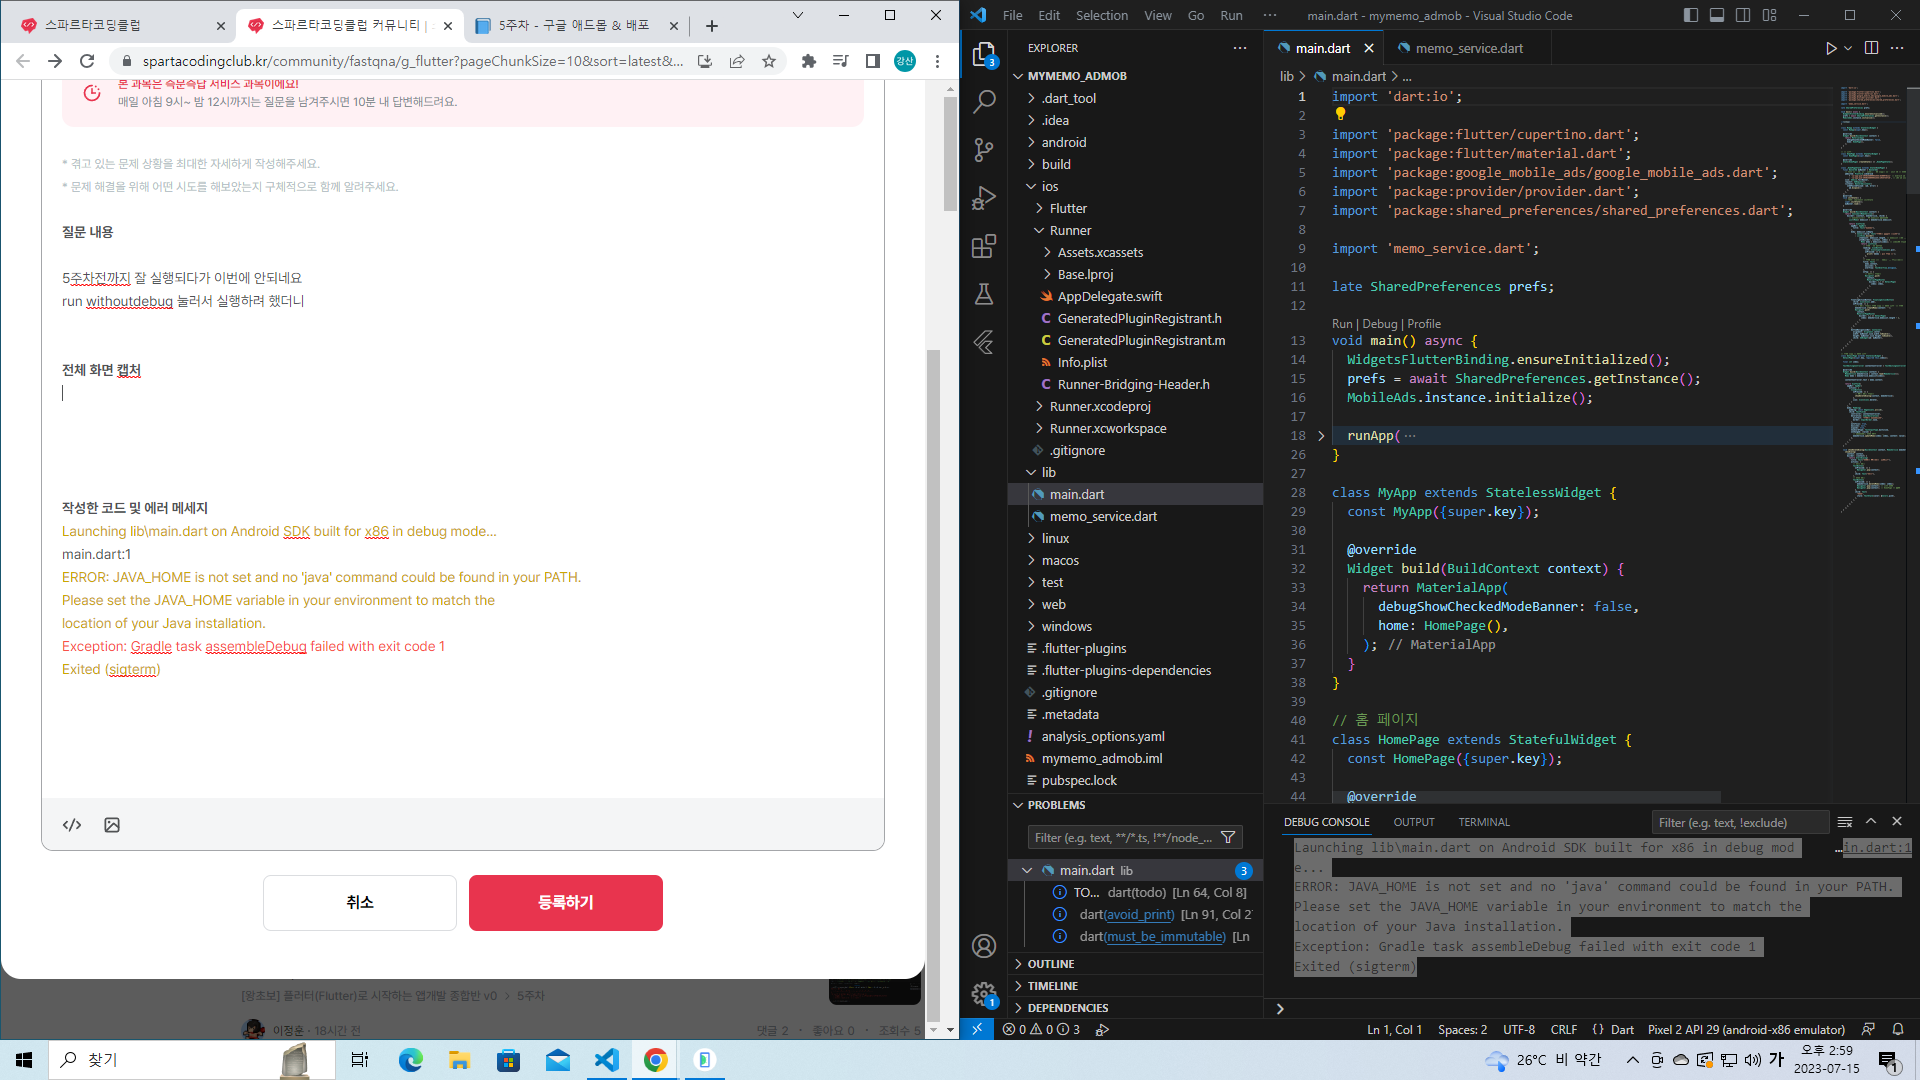Open the Accounts menu in VS Code

[984, 946]
